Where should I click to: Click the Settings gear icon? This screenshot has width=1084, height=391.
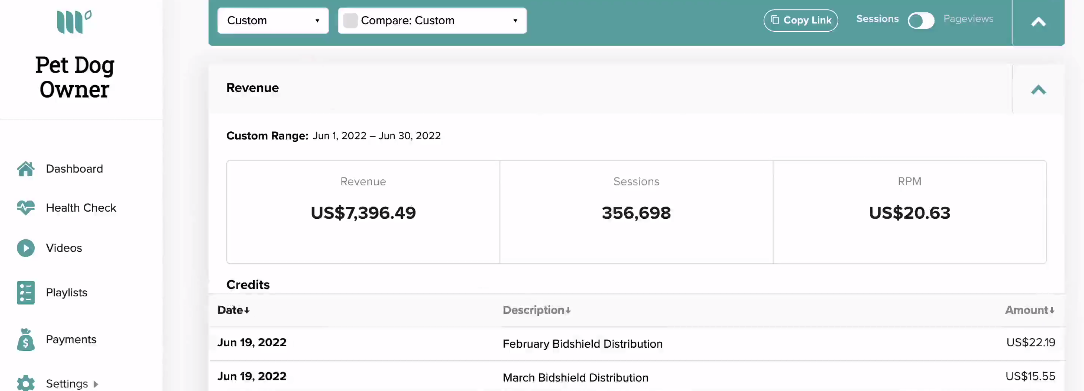pyautogui.click(x=26, y=383)
